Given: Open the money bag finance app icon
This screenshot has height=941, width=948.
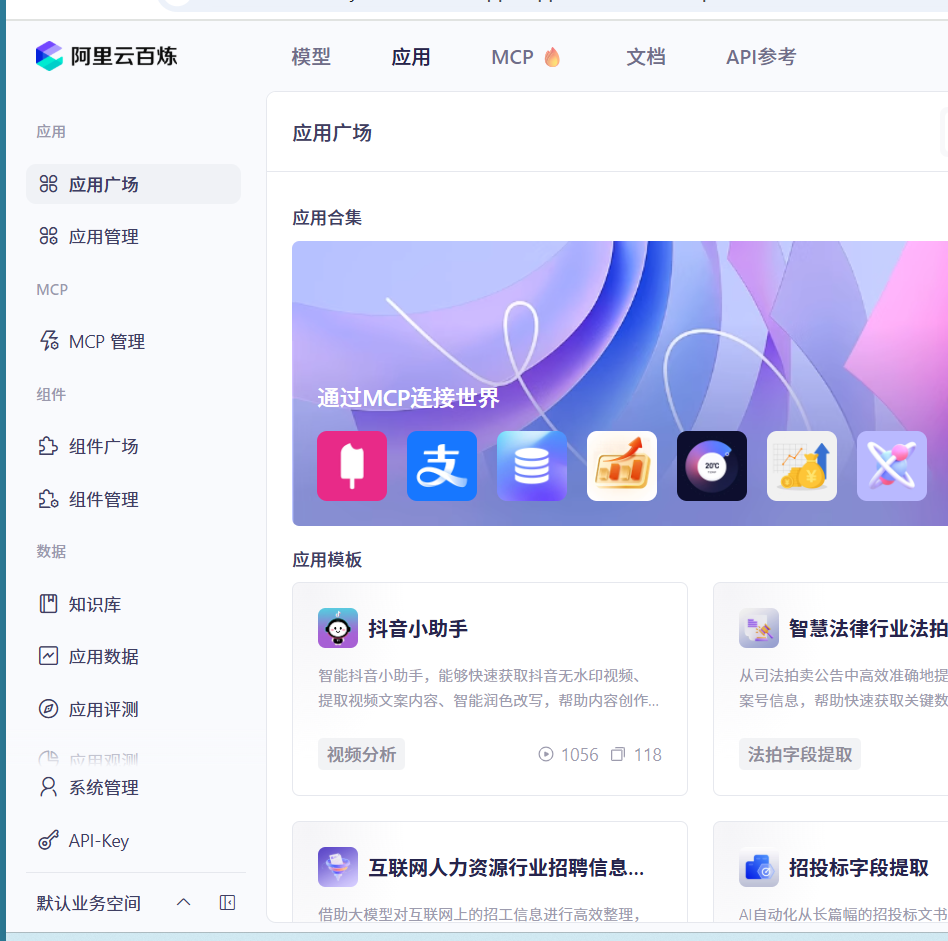Looking at the screenshot, I should coord(802,466).
